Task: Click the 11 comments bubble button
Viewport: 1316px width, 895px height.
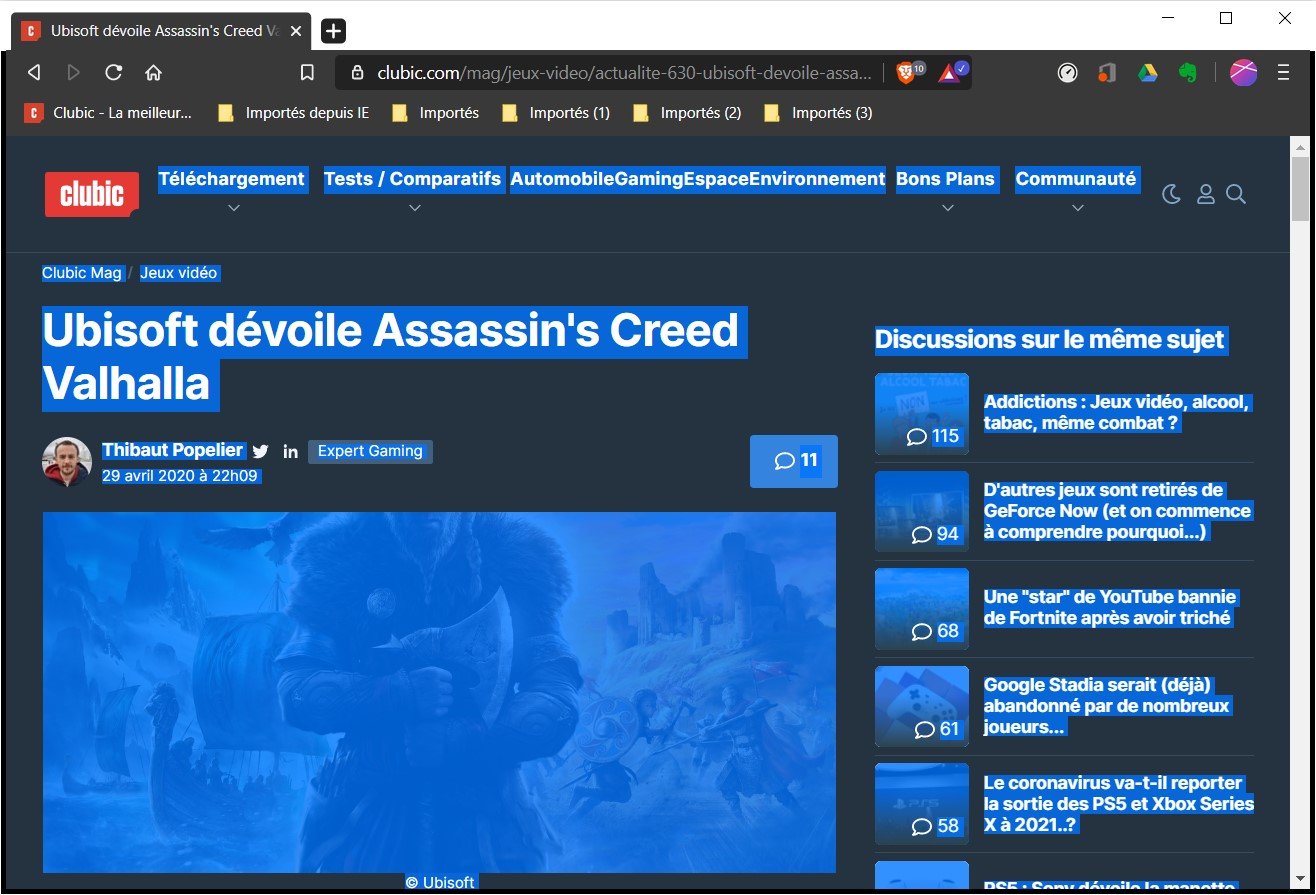Action: tap(793, 461)
